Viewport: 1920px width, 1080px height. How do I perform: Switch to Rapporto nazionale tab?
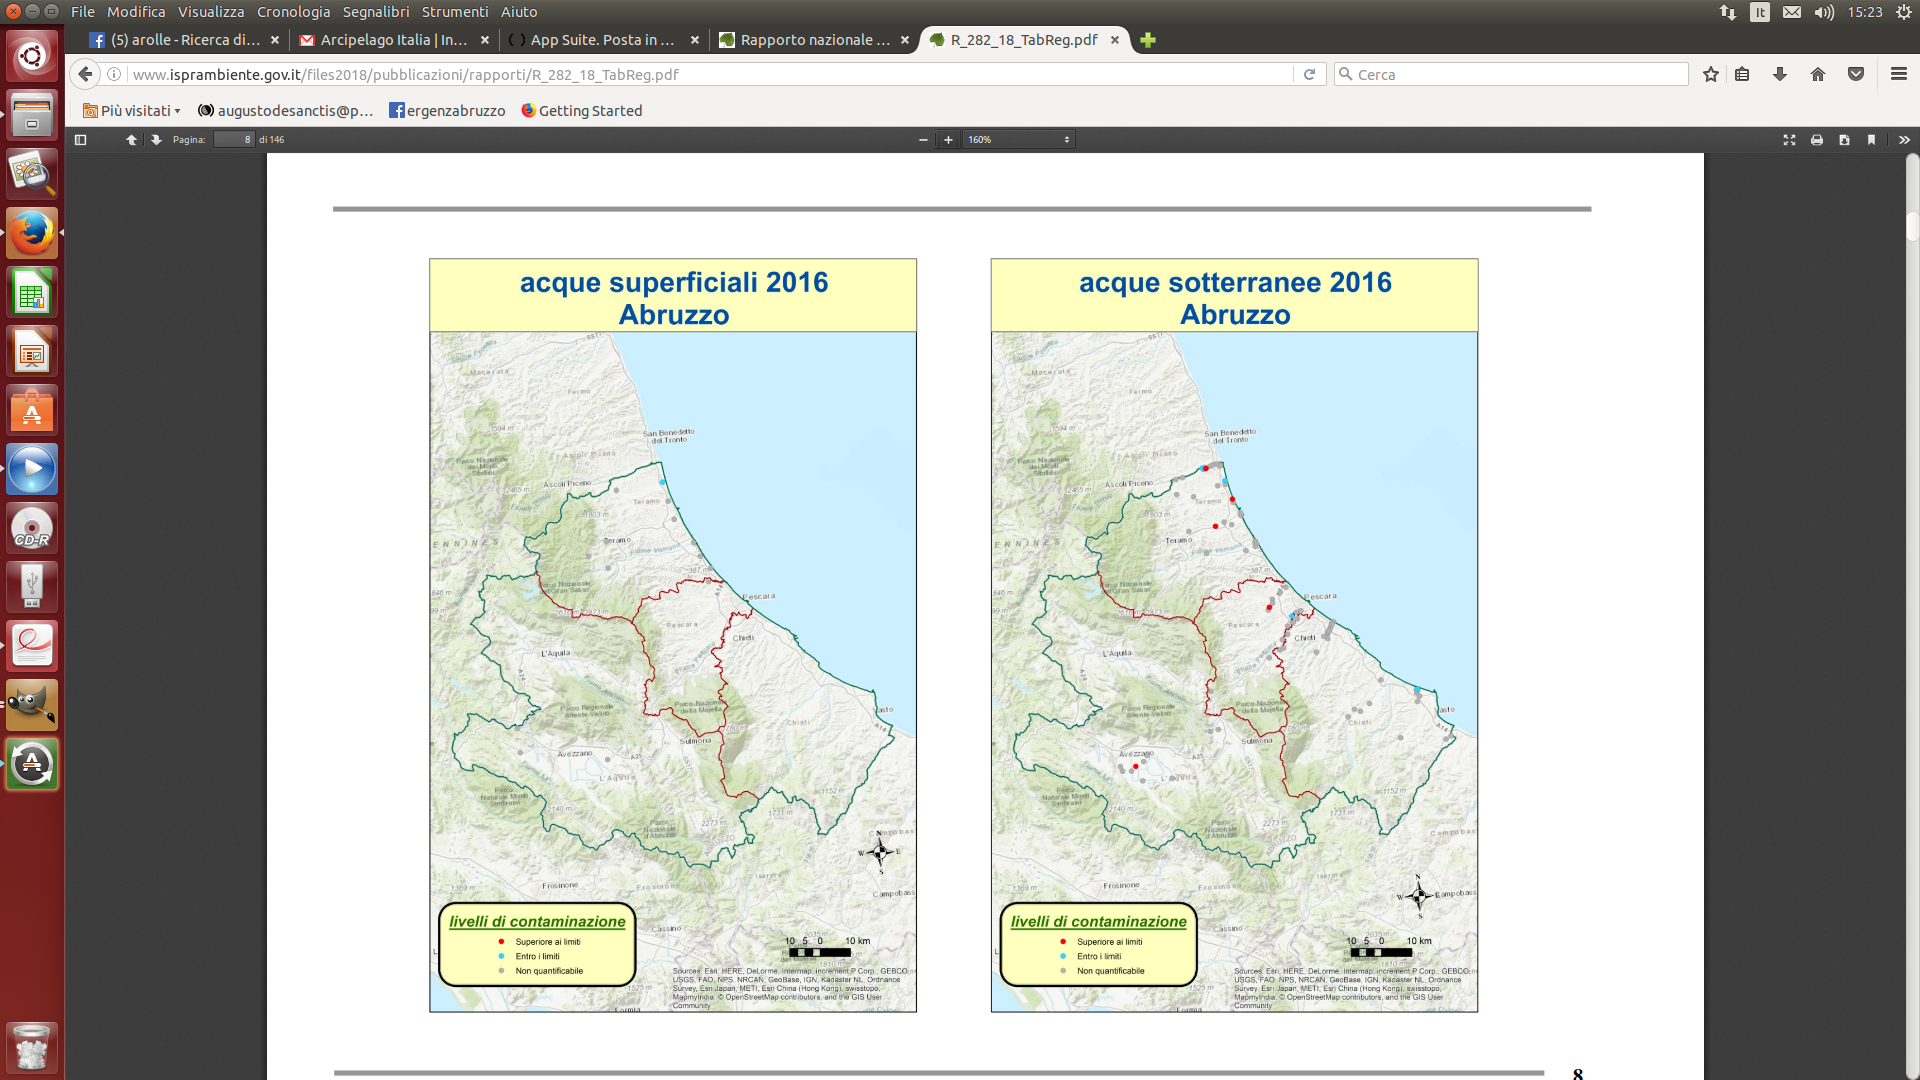coord(805,40)
